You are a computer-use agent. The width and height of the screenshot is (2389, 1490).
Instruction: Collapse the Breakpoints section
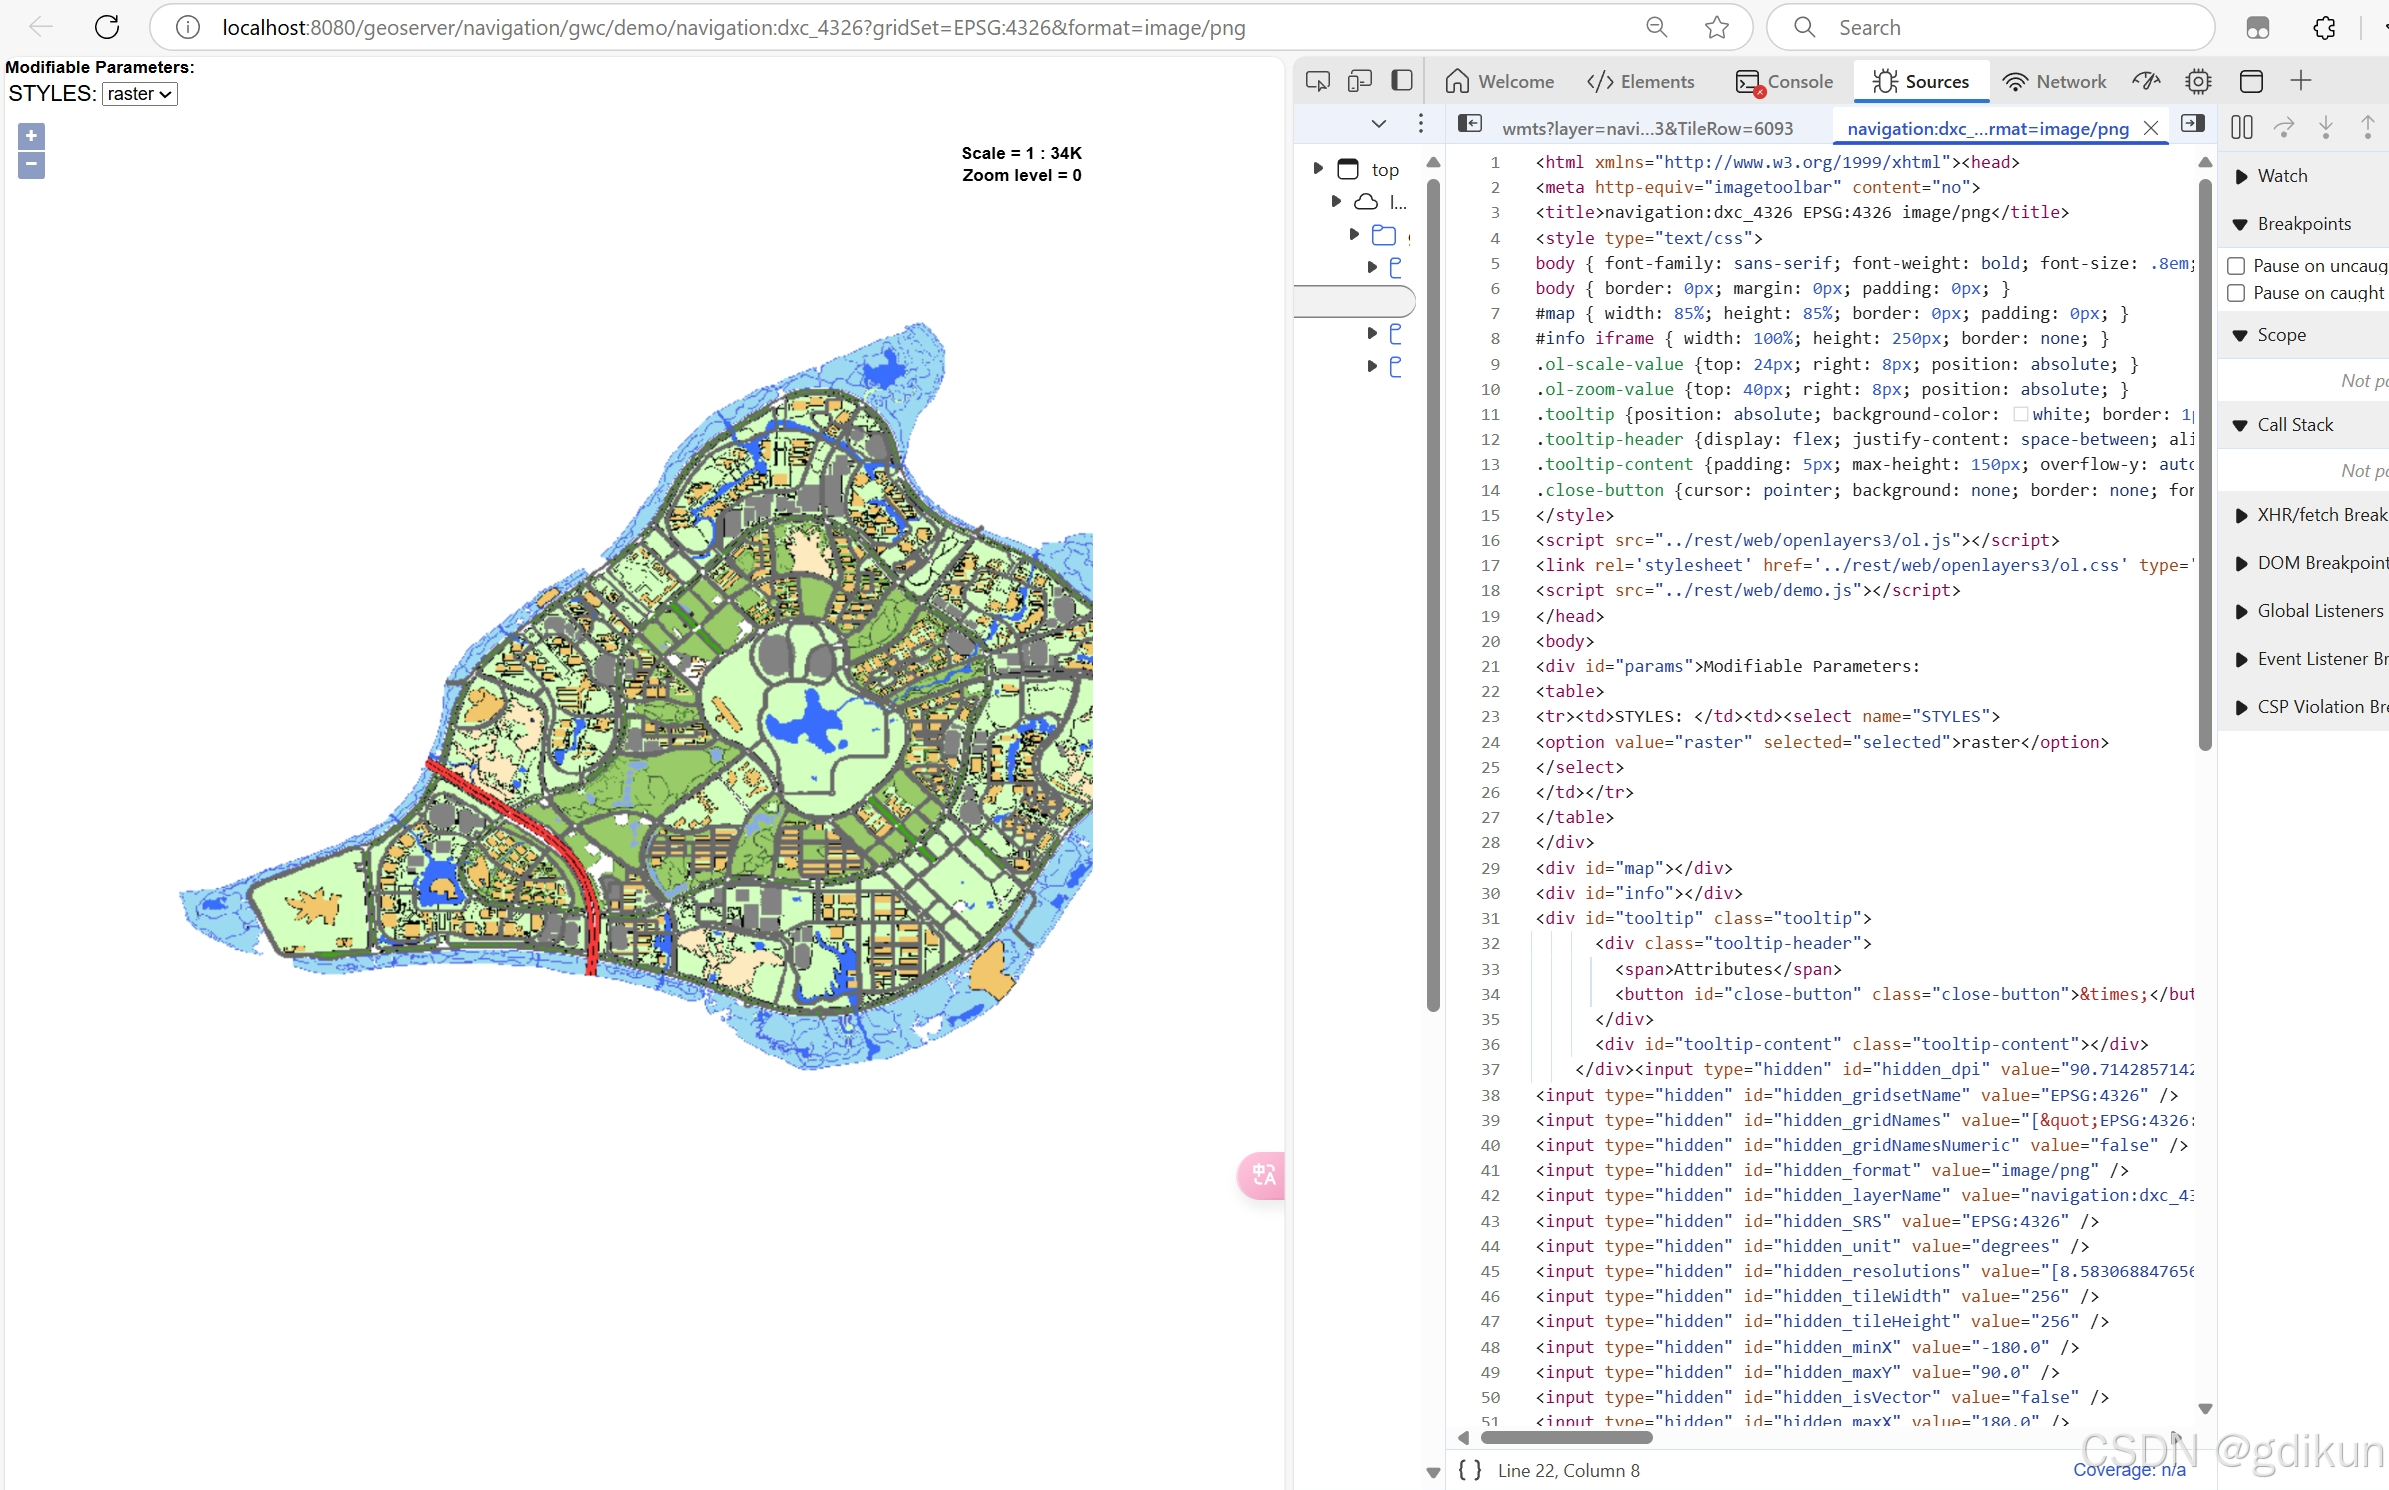coord(2241,224)
